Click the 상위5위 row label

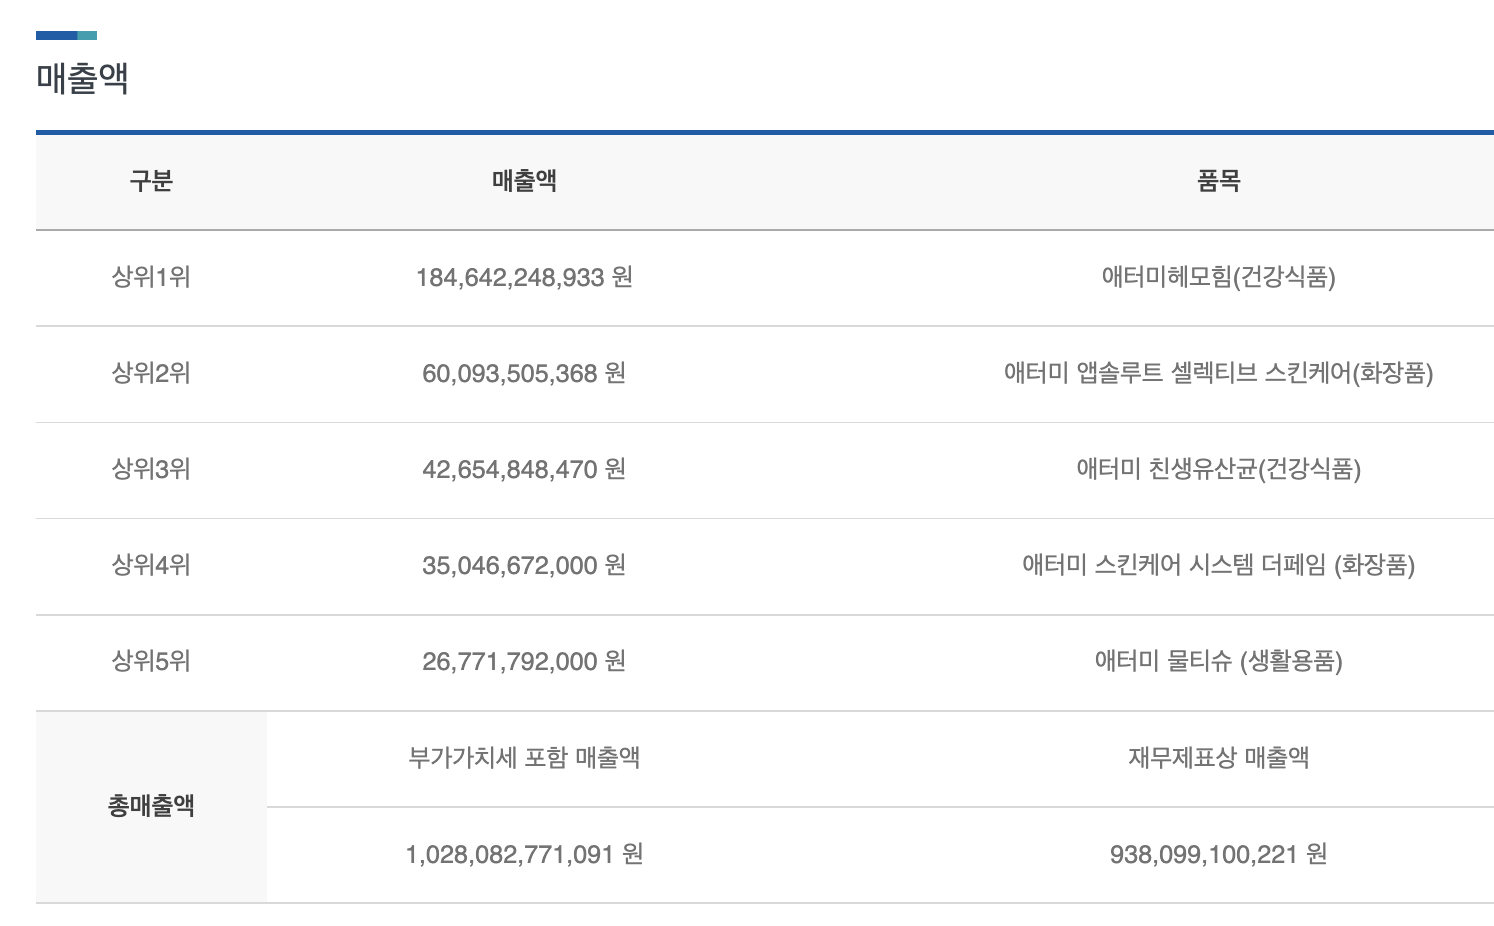(151, 661)
